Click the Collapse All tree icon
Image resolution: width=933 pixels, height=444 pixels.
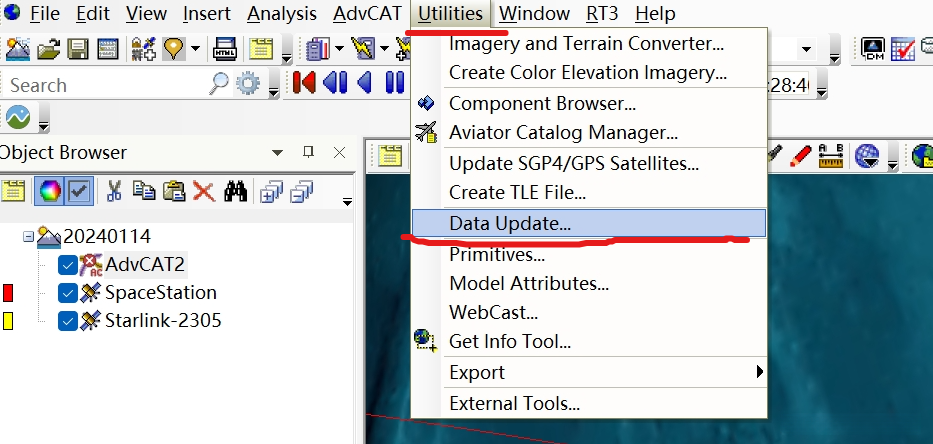pos(302,192)
